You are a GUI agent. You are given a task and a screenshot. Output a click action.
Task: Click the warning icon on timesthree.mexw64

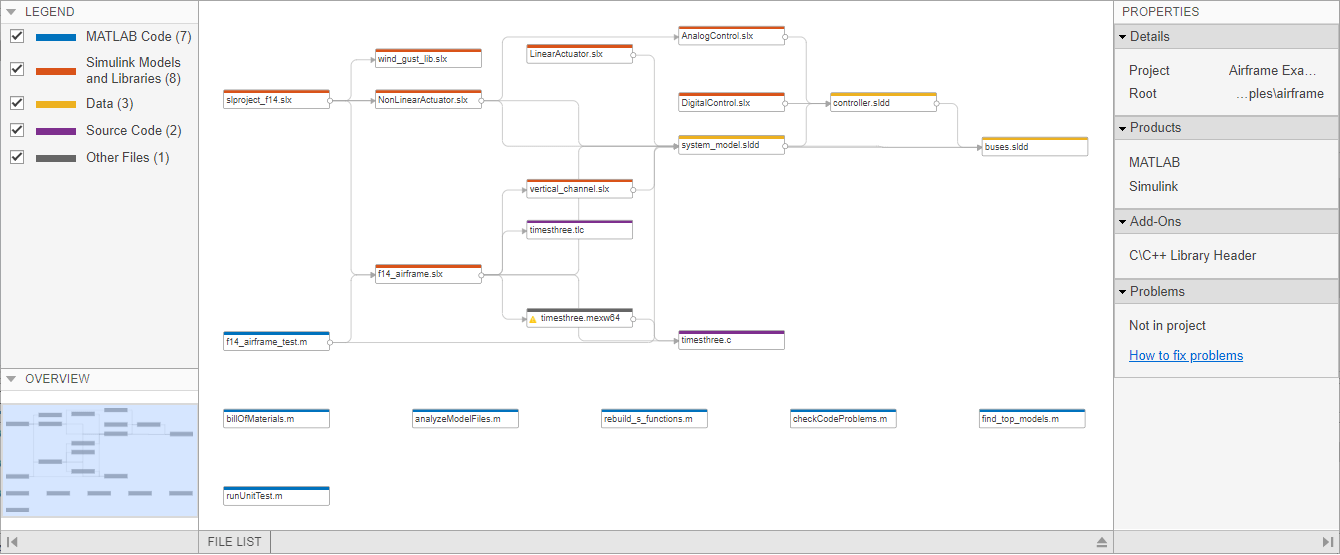533,319
